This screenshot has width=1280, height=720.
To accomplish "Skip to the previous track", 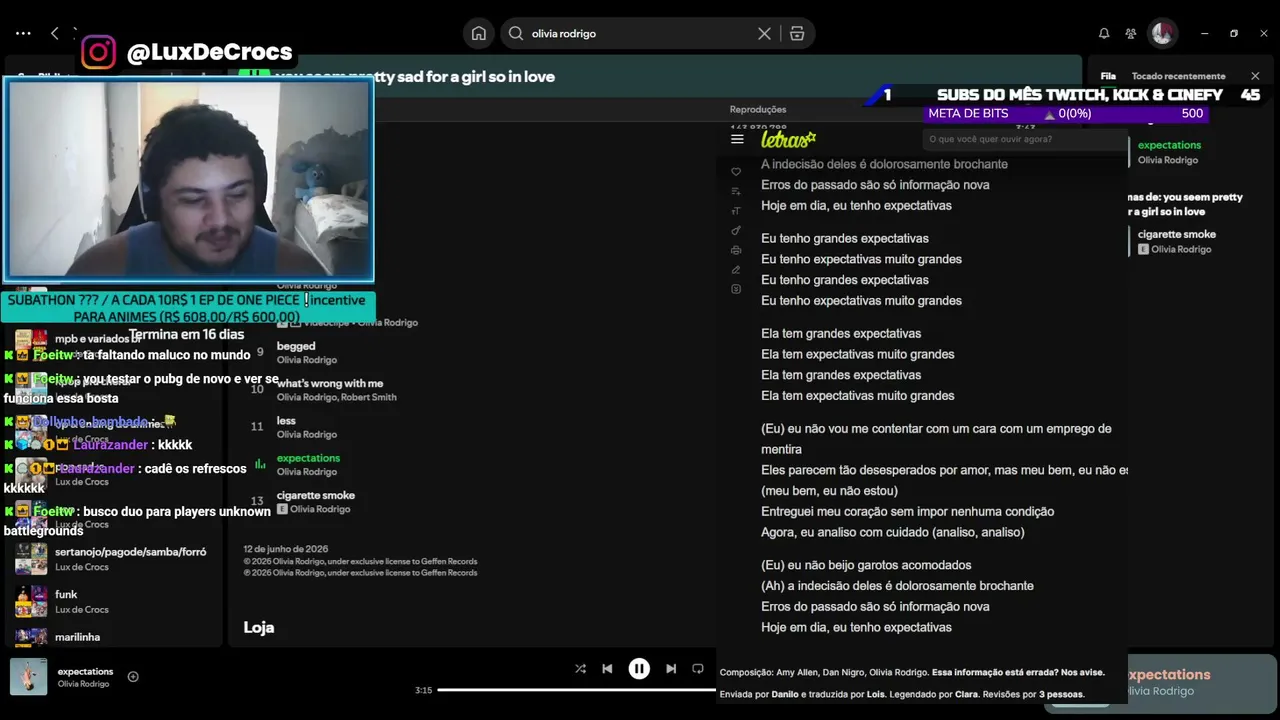I will click(607, 669).
